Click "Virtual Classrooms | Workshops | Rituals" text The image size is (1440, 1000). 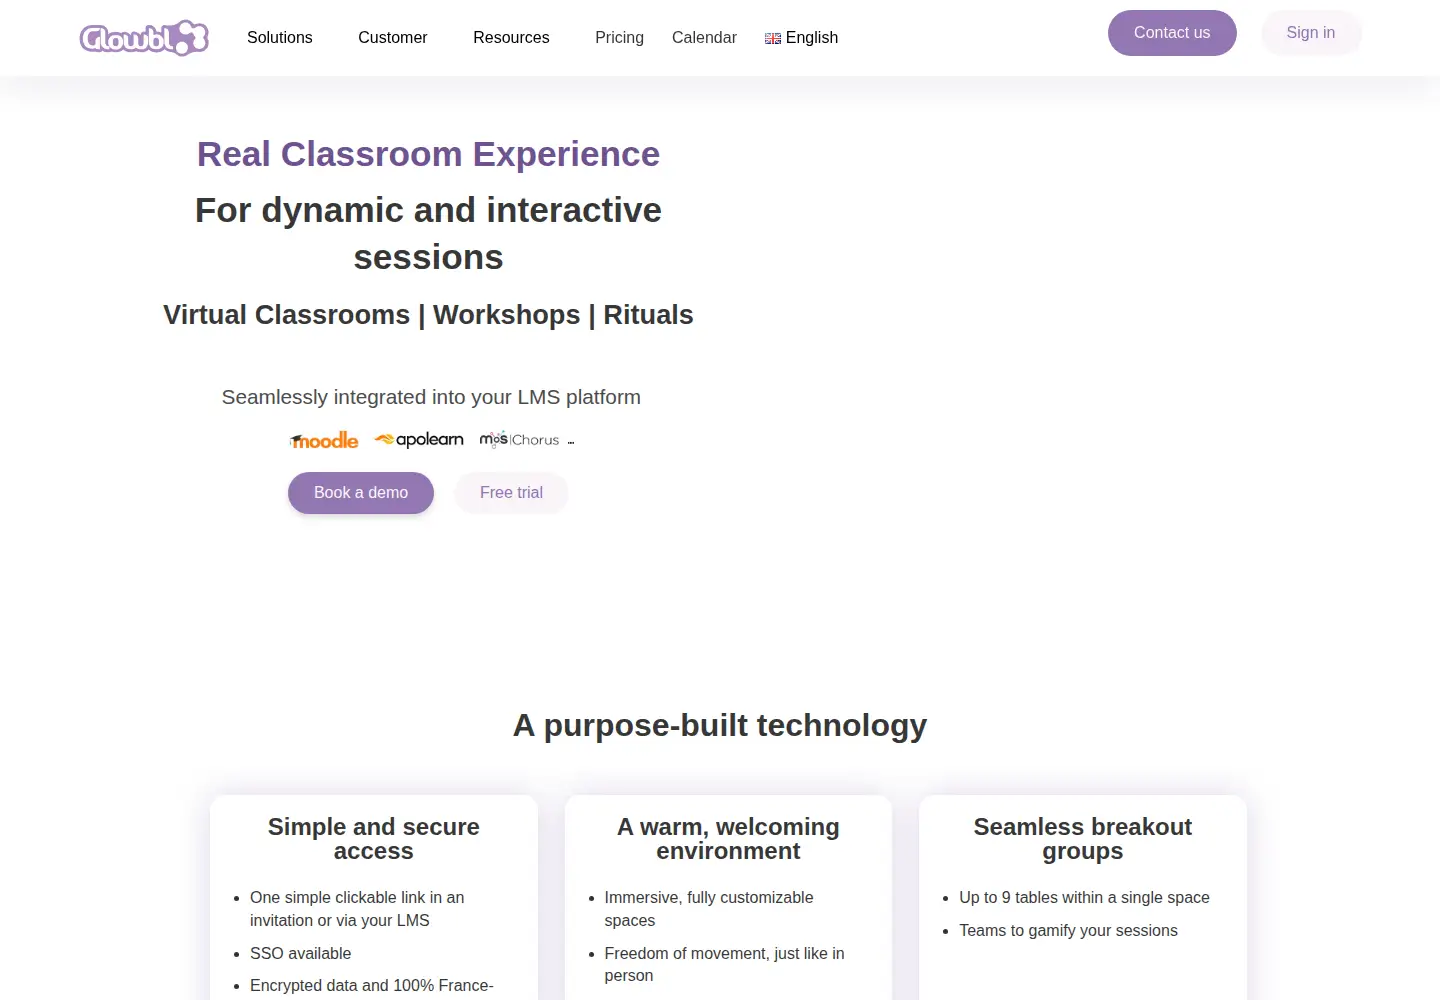(x=428, y=315)
